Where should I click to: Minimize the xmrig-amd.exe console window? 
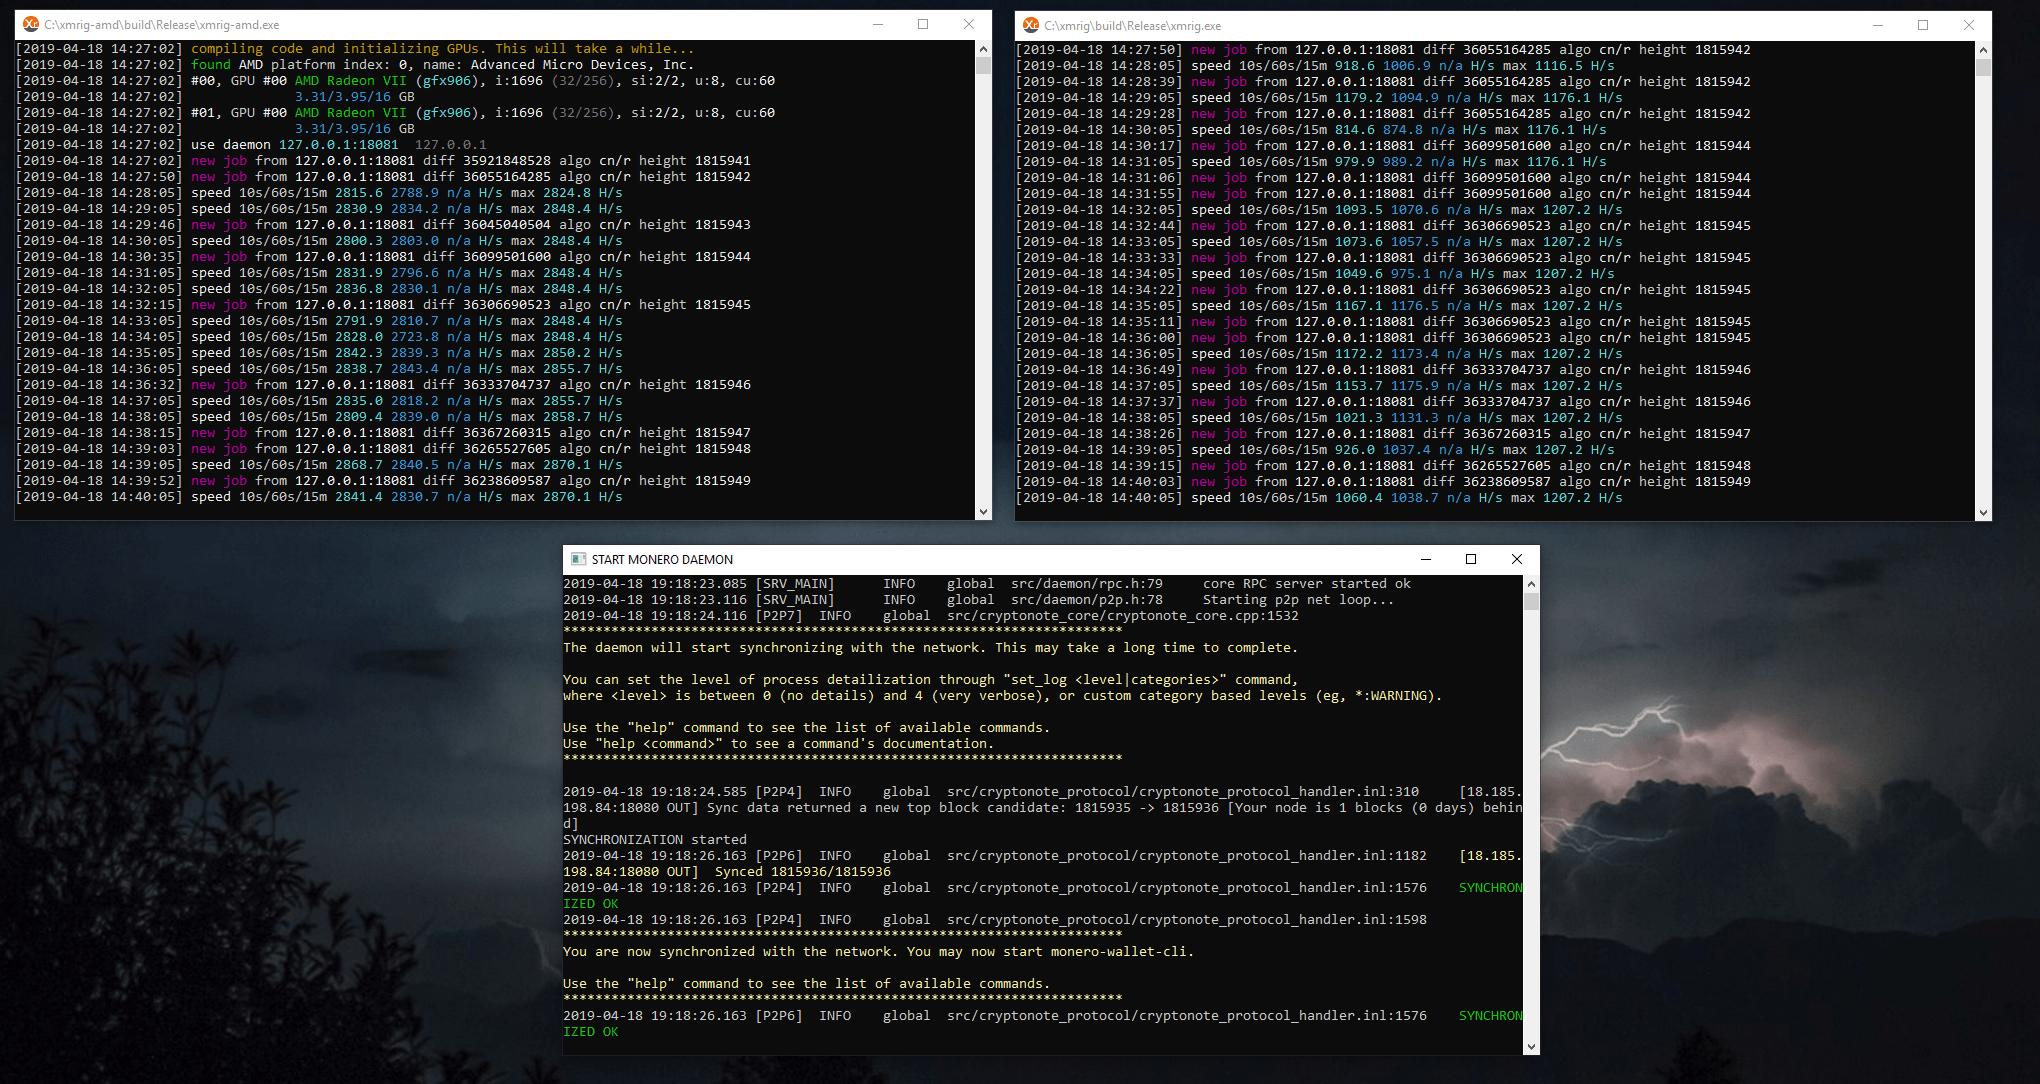(877, 24)
